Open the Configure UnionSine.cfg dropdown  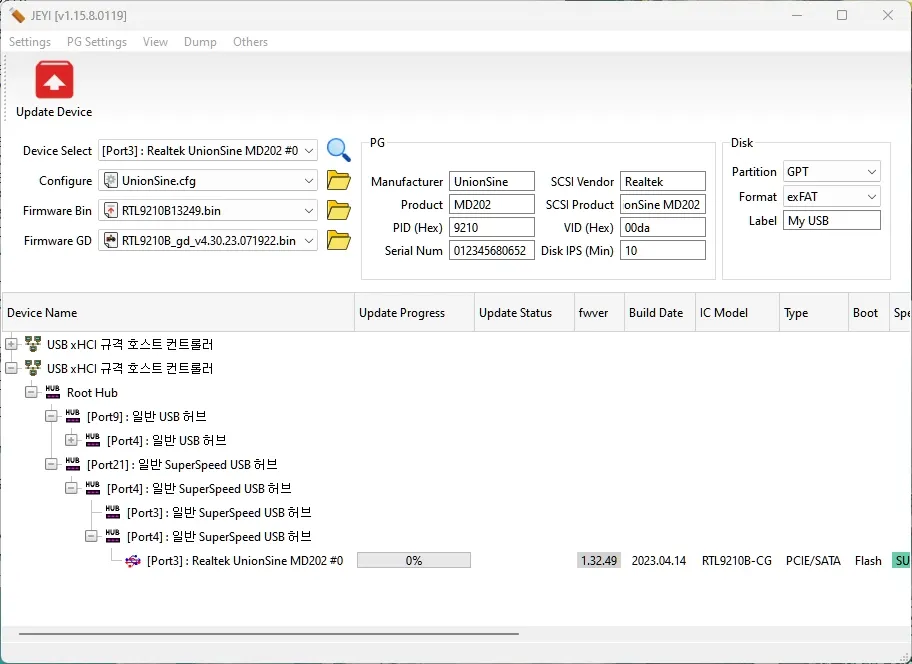pyautogui.click(x=309, y=180)
